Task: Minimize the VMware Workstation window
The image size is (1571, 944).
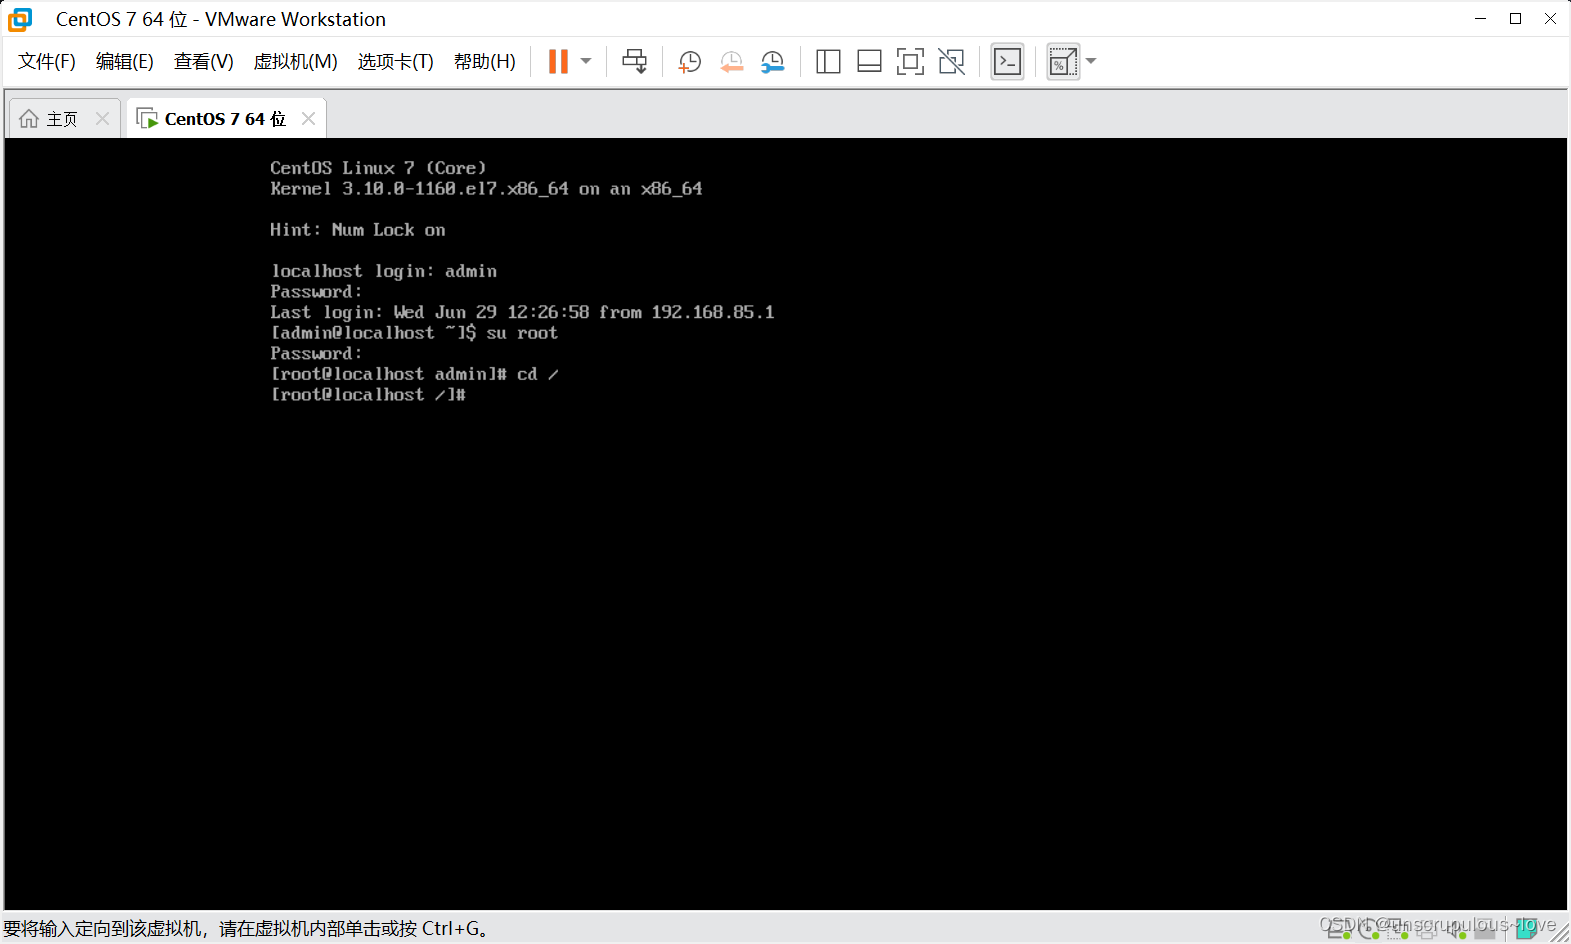Action: [x=1481, y=19]
